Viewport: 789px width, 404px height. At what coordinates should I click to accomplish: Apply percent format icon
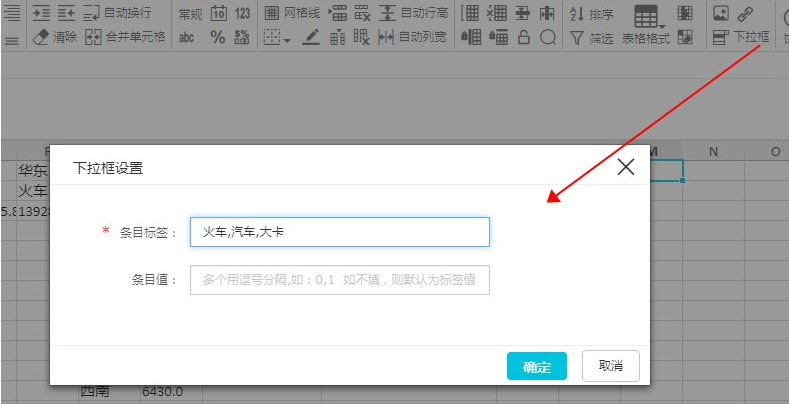point(217,37)
